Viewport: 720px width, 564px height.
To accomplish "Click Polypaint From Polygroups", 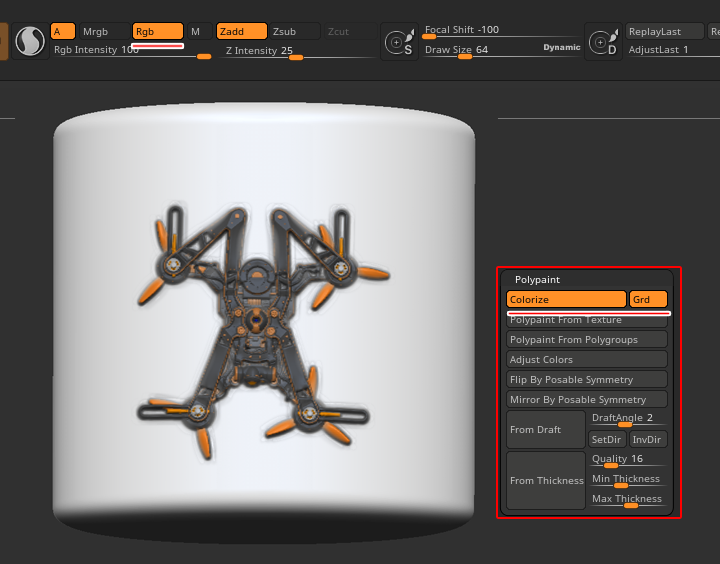I will pyautogui.click(x=586, y=340).
